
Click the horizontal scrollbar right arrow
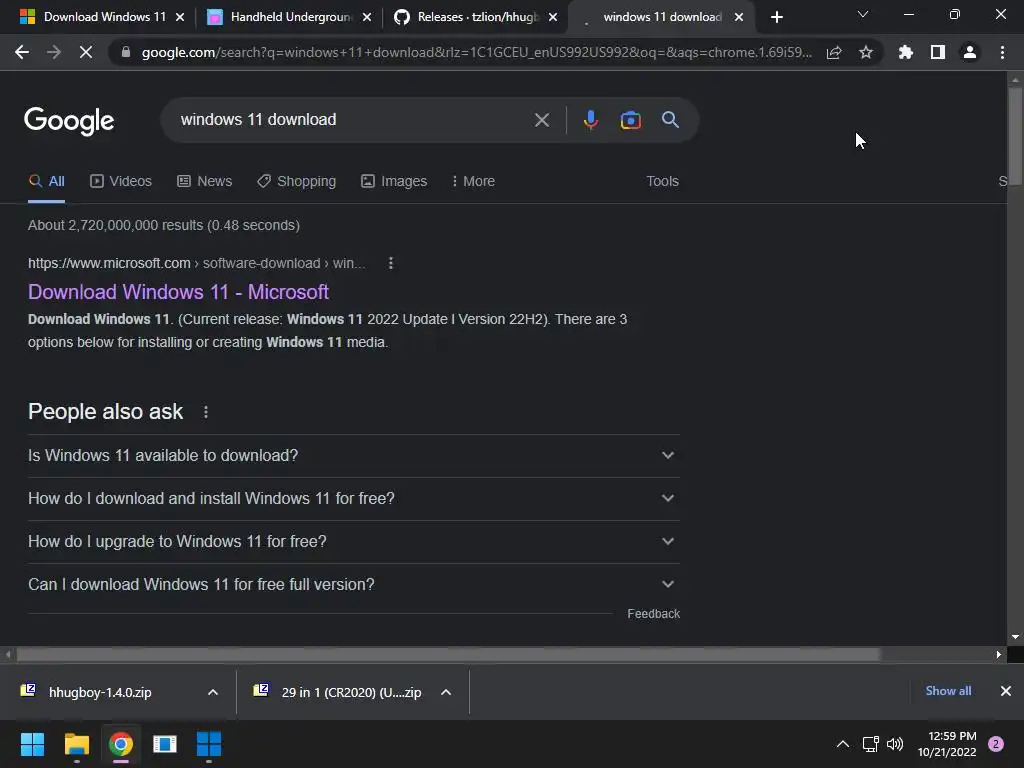click(x=999, y=654)
